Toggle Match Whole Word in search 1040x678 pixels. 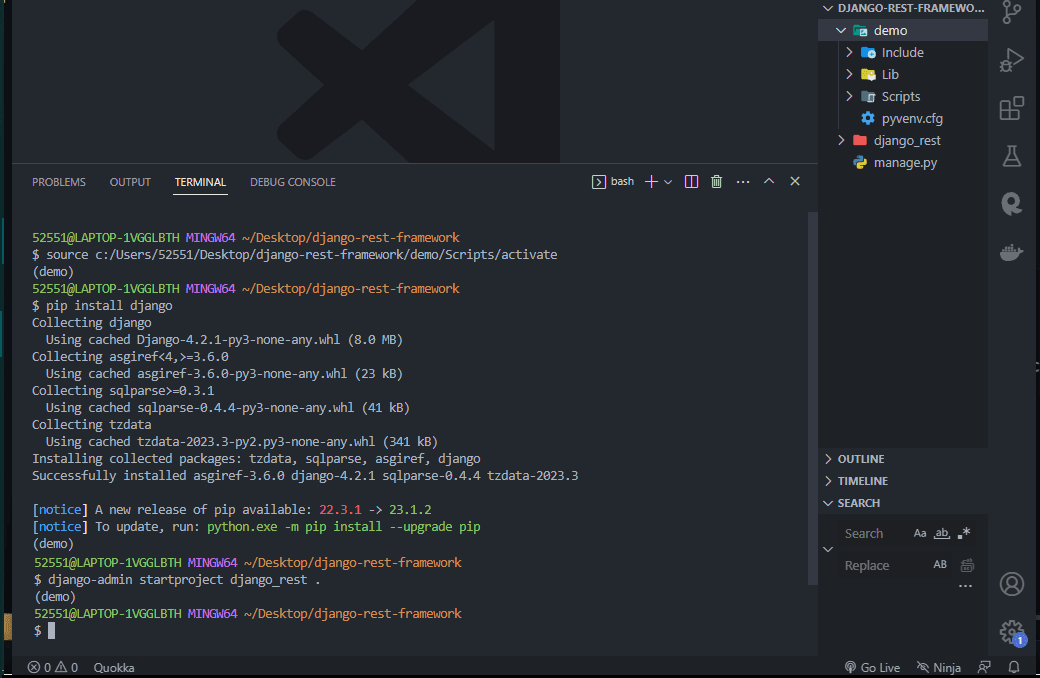pos(942,533)
